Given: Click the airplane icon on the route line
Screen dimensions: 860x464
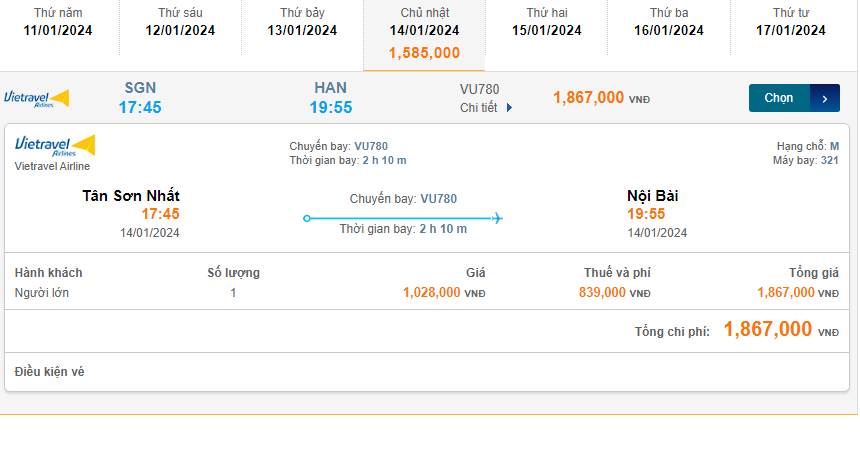Looking at the screenshot, I should click(x=497, y=218).
